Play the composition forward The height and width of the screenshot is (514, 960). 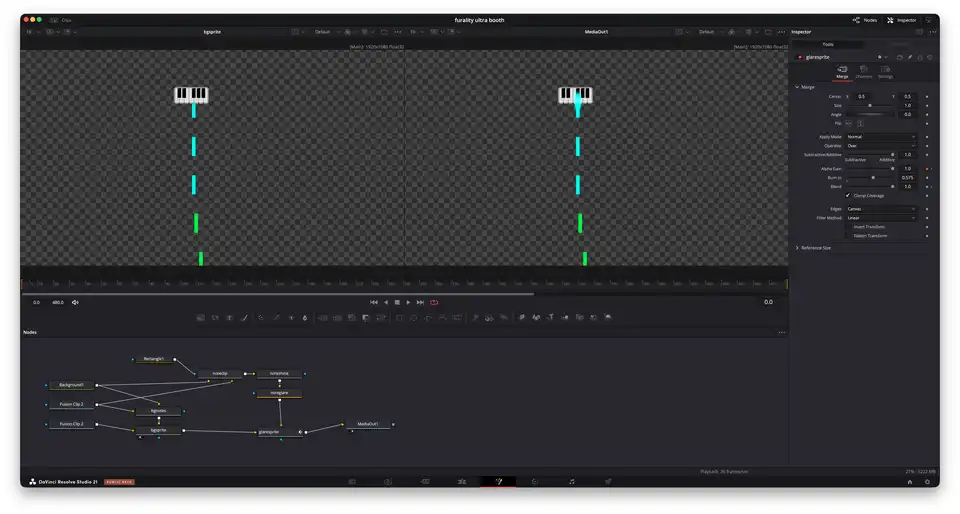pyautogui.click(x=408, y=302)
